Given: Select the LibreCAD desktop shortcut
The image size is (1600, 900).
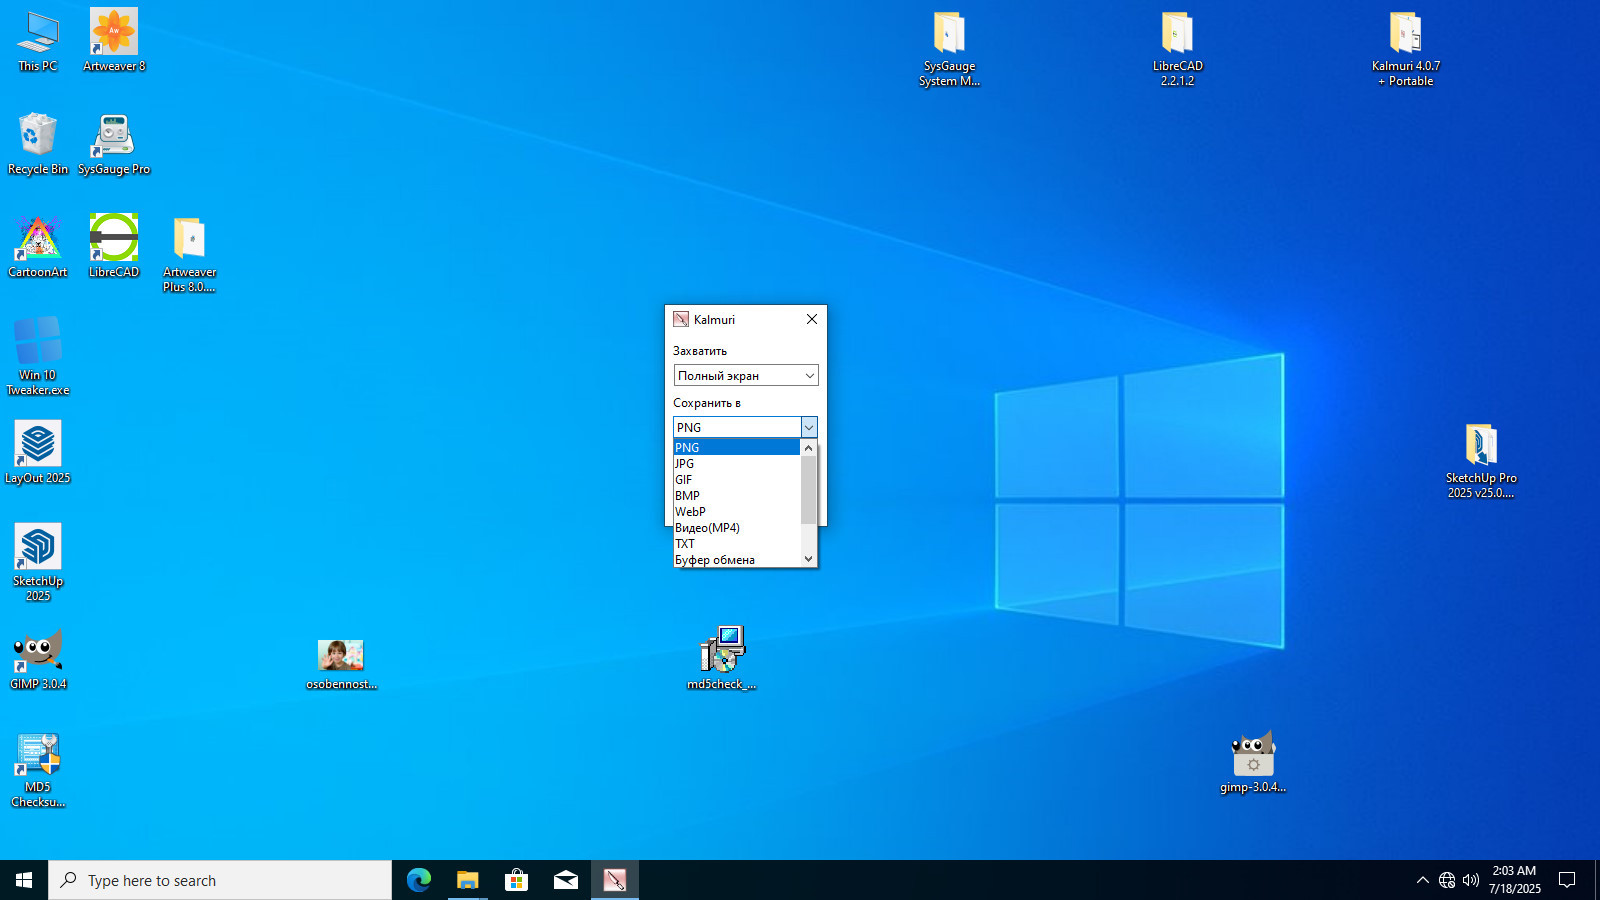Looking at the screenshot, I should click(114, 247).
